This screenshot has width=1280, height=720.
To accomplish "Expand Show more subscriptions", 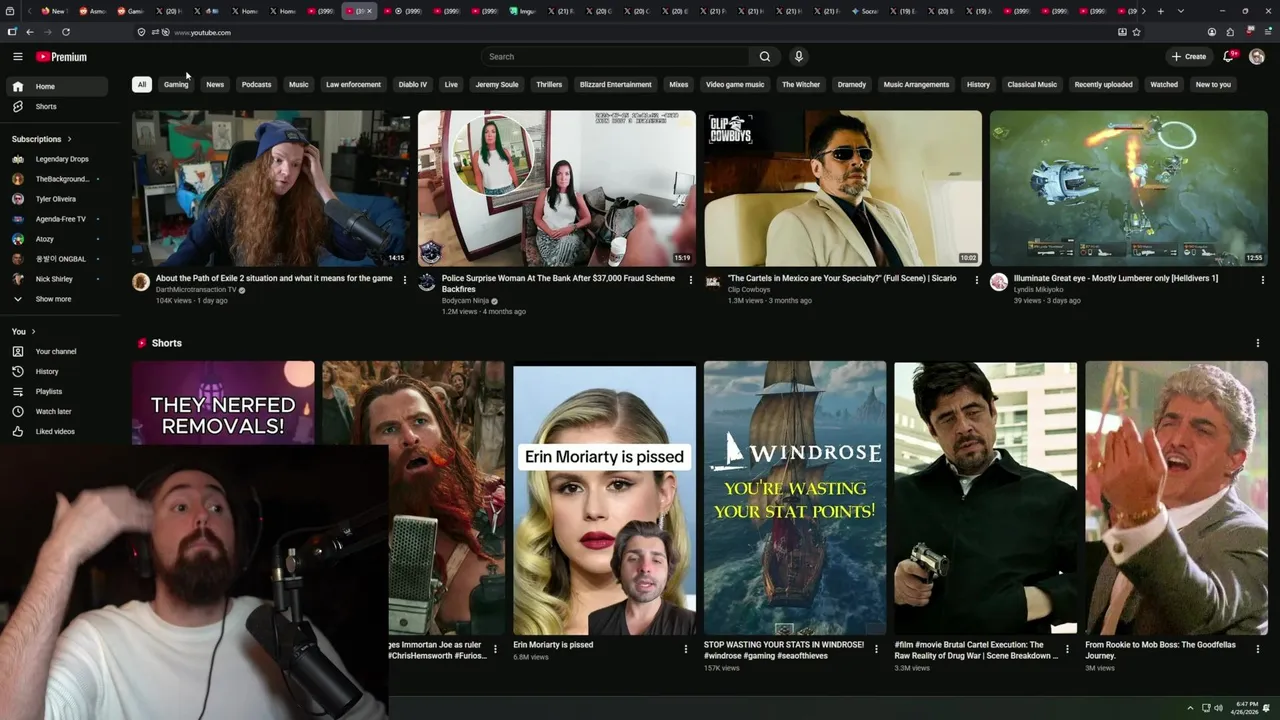I will [56, 299].
